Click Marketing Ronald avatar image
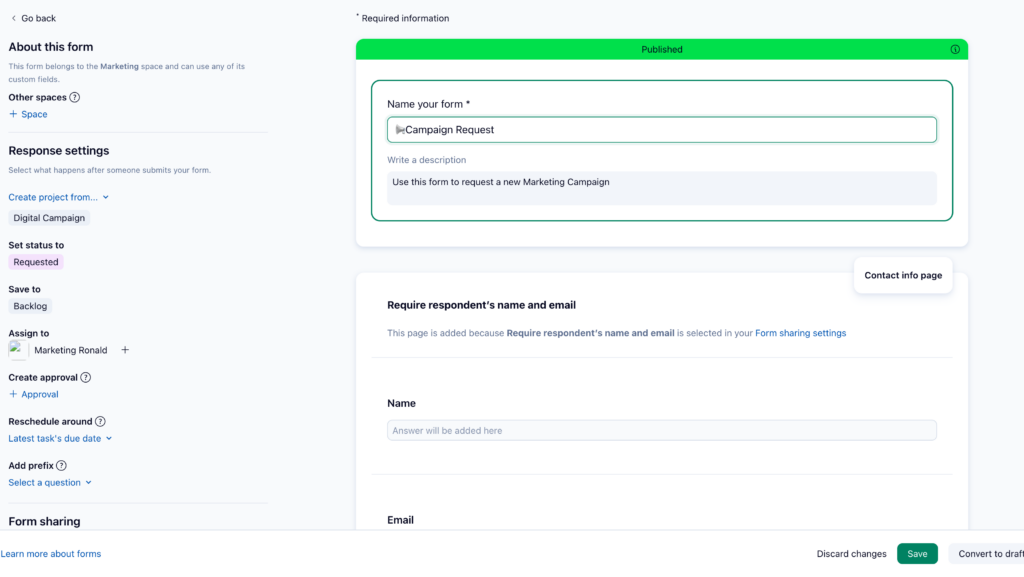The image size is (1024, 577). pyautogui.click(x=18, y=350)
